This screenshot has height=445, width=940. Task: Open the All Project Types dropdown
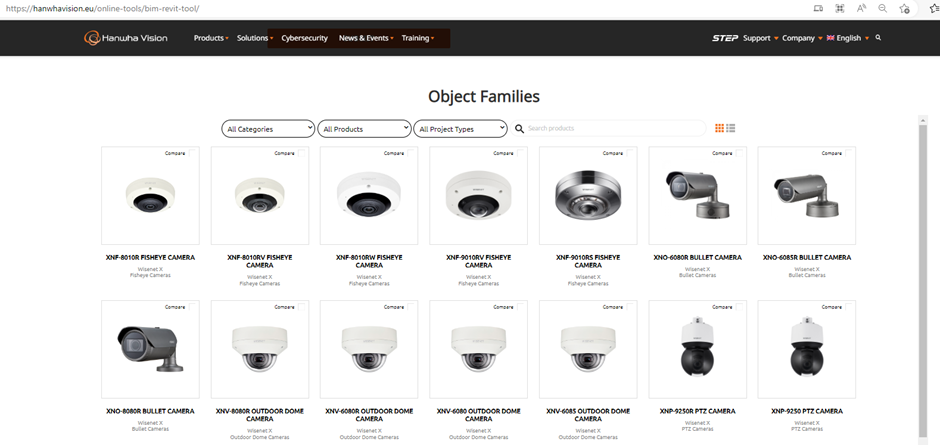pyautogui.click(x=461, y=129)
